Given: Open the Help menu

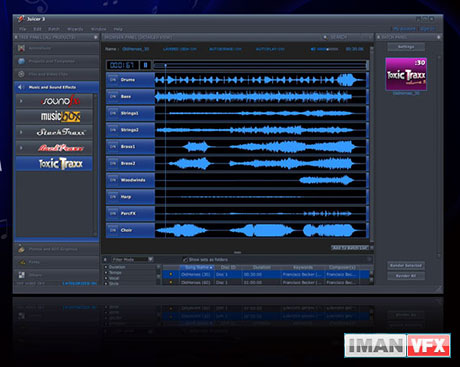Looking at the screenshot, I should click(118, 29).
